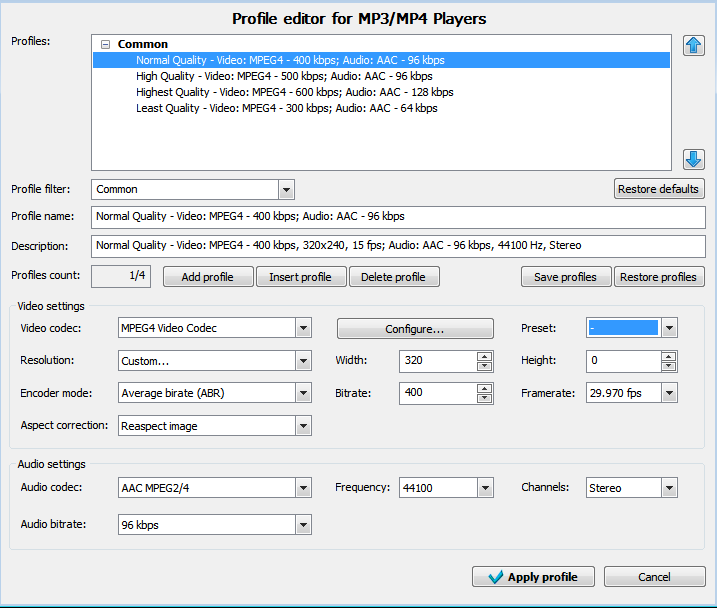Select Highest Quality MPEG4 600 kbps profile
717x608 pixels.
click(x=294, y=92)
